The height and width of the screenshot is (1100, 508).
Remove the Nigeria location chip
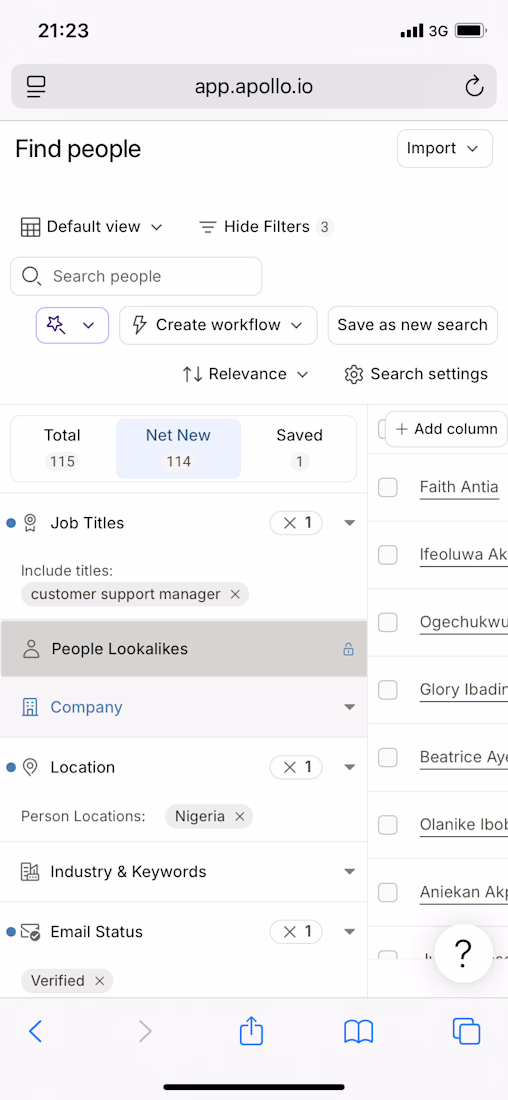(x=239, y=817)
